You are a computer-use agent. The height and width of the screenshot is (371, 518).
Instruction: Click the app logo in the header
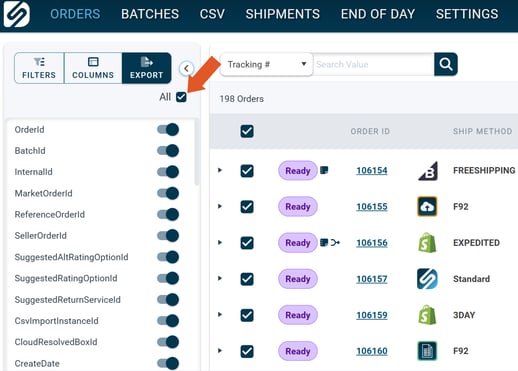(x=17, y=14)
